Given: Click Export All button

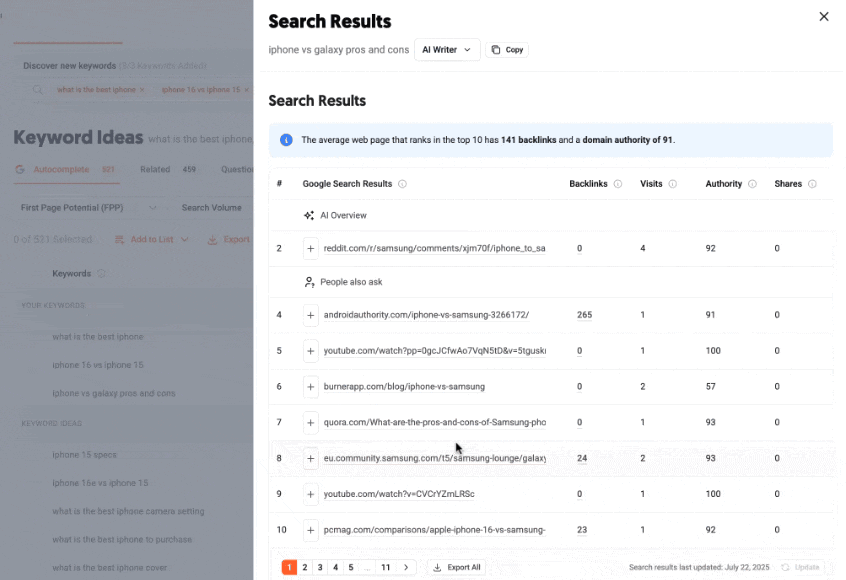Looking at the screenshot, I should [457, 567].
